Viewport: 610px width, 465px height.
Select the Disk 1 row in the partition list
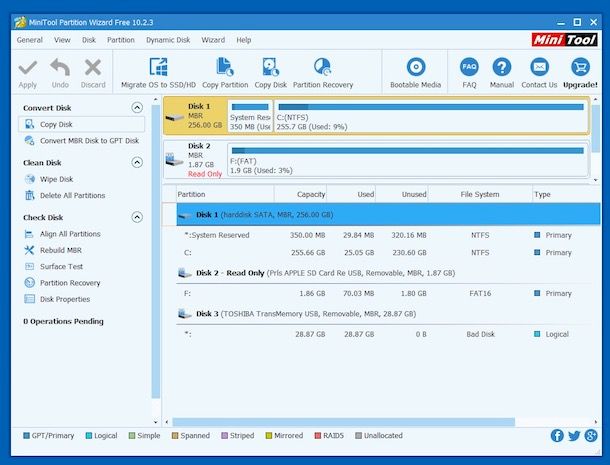(388, 214)
